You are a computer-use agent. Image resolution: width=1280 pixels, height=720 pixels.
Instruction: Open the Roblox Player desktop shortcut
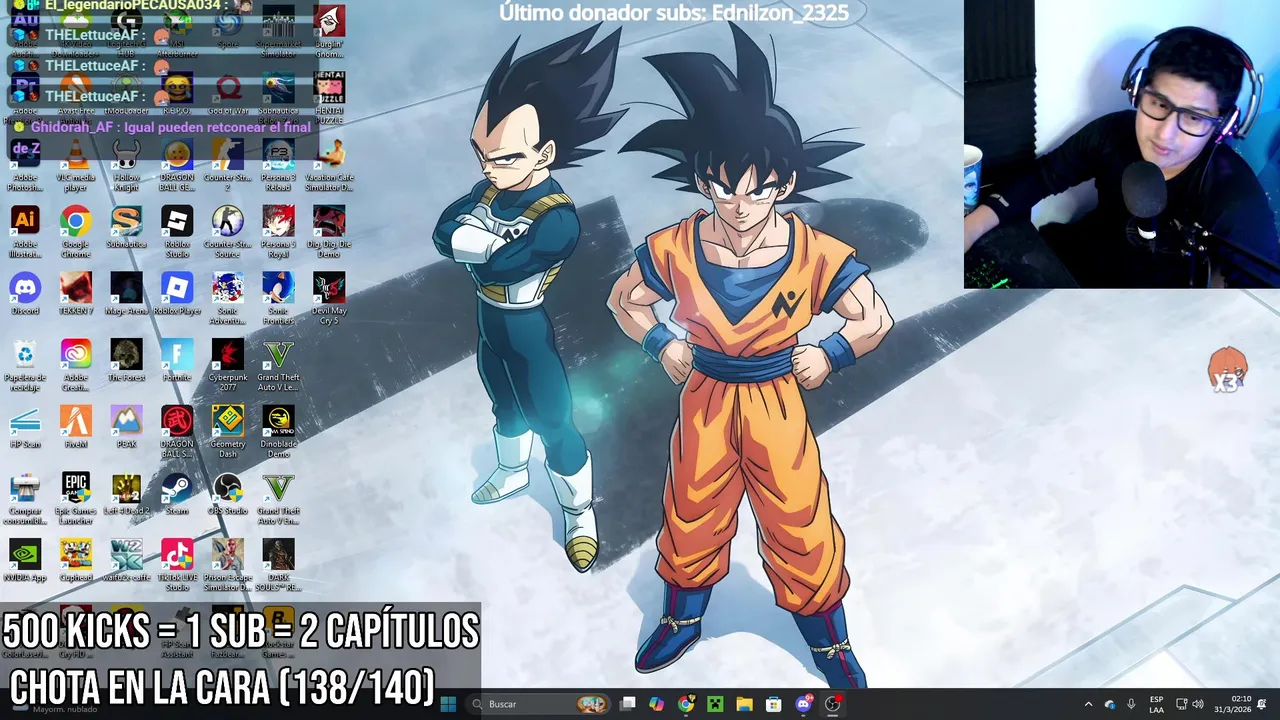coord(177,294)
